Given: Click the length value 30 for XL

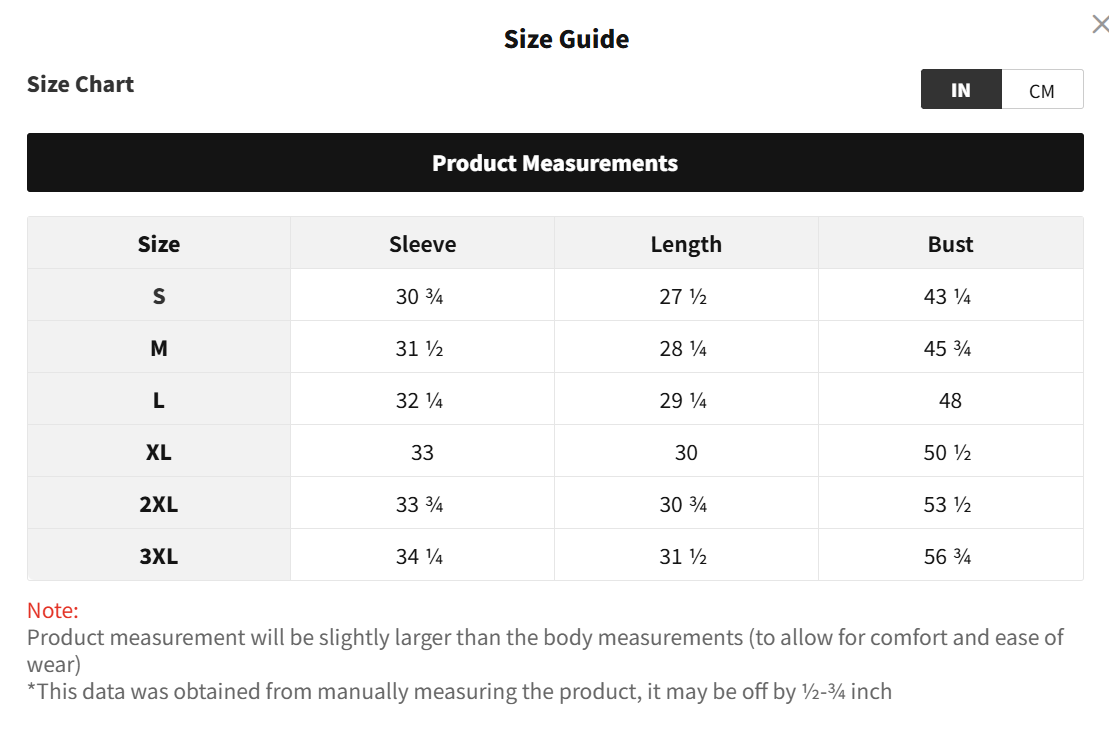Looking at the screenshot, I should pos(686,452).
